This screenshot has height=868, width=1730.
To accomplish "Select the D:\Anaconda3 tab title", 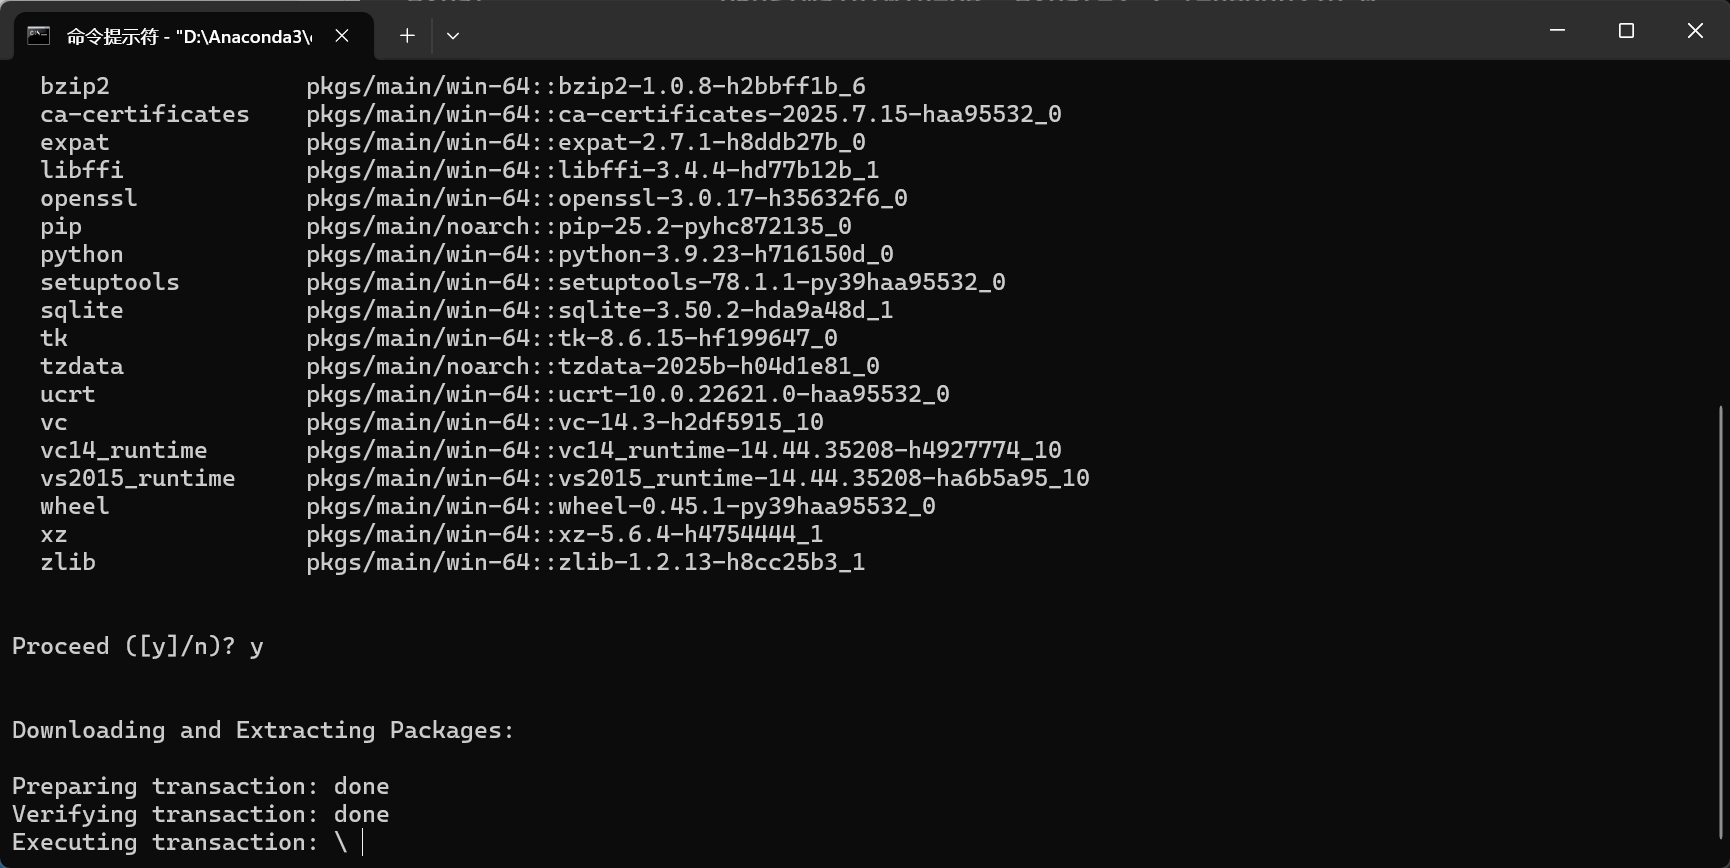I will click(x=189, y=37).
